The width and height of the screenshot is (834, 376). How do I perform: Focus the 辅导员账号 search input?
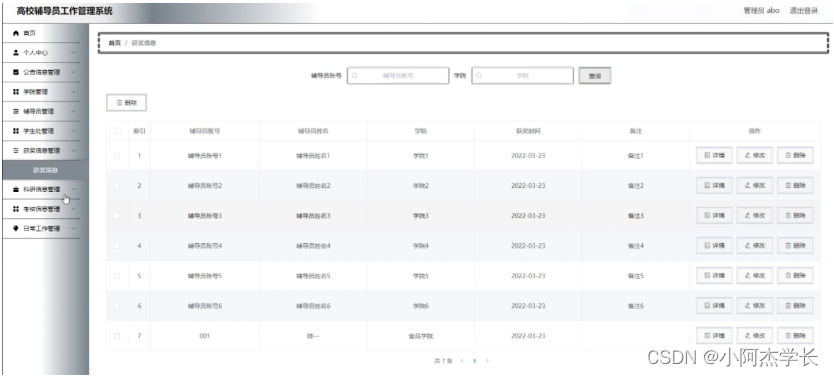[398, 76]
